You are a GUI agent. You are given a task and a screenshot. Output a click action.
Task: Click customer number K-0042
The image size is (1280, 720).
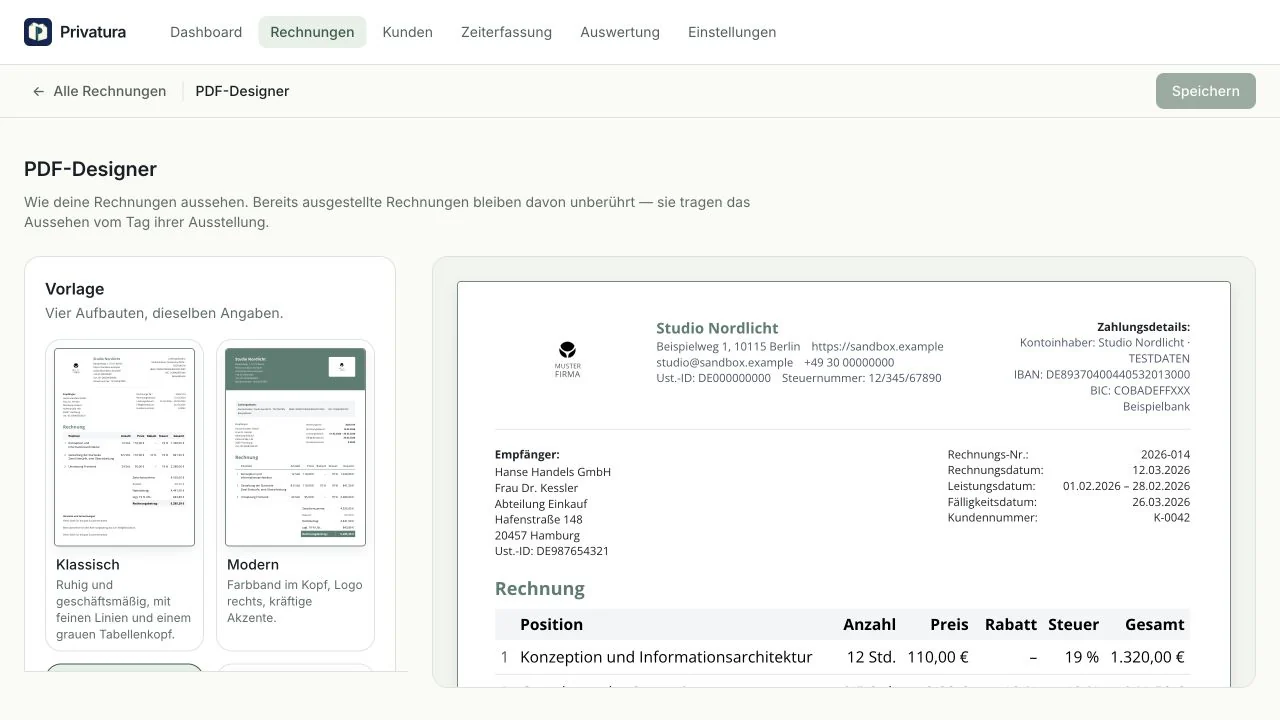coord(1172,519)
